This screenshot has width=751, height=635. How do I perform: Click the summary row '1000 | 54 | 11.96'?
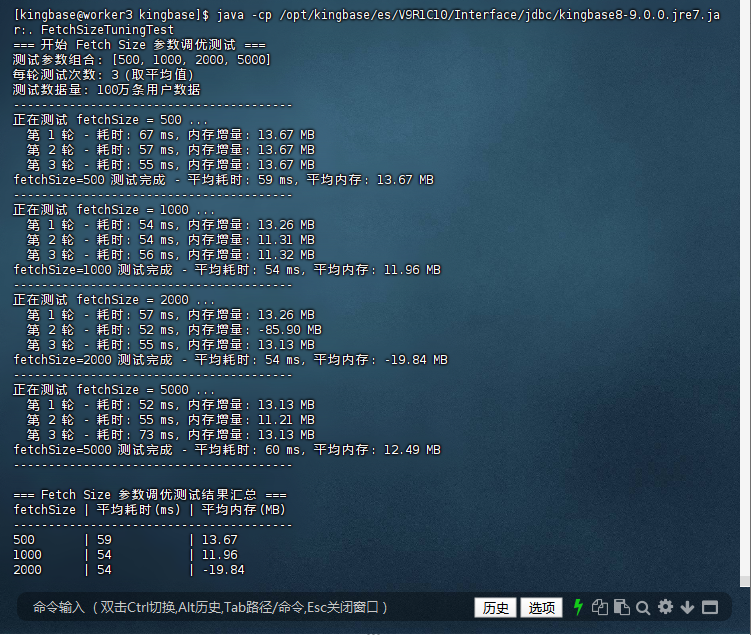point(125,555)
